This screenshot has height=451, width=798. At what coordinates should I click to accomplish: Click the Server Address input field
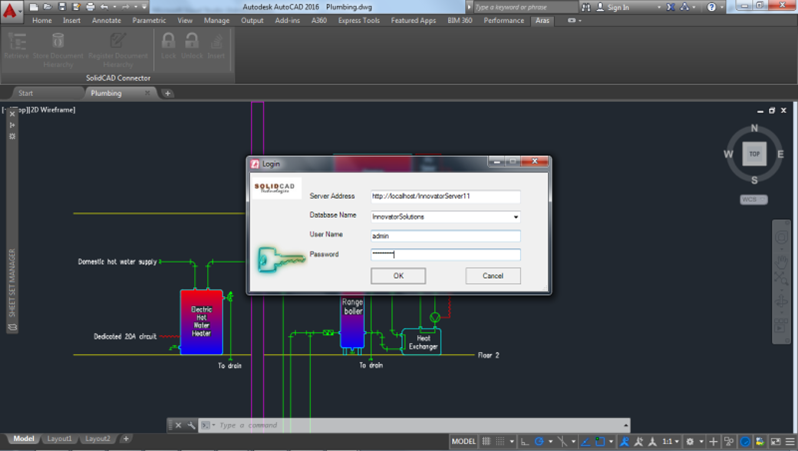click(445, 196)
